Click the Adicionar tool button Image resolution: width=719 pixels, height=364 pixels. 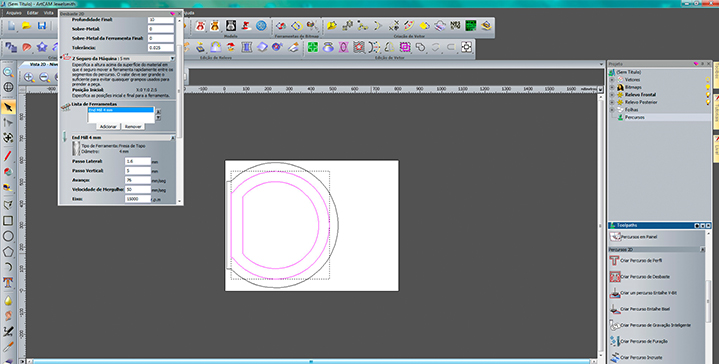pos(108,127)
